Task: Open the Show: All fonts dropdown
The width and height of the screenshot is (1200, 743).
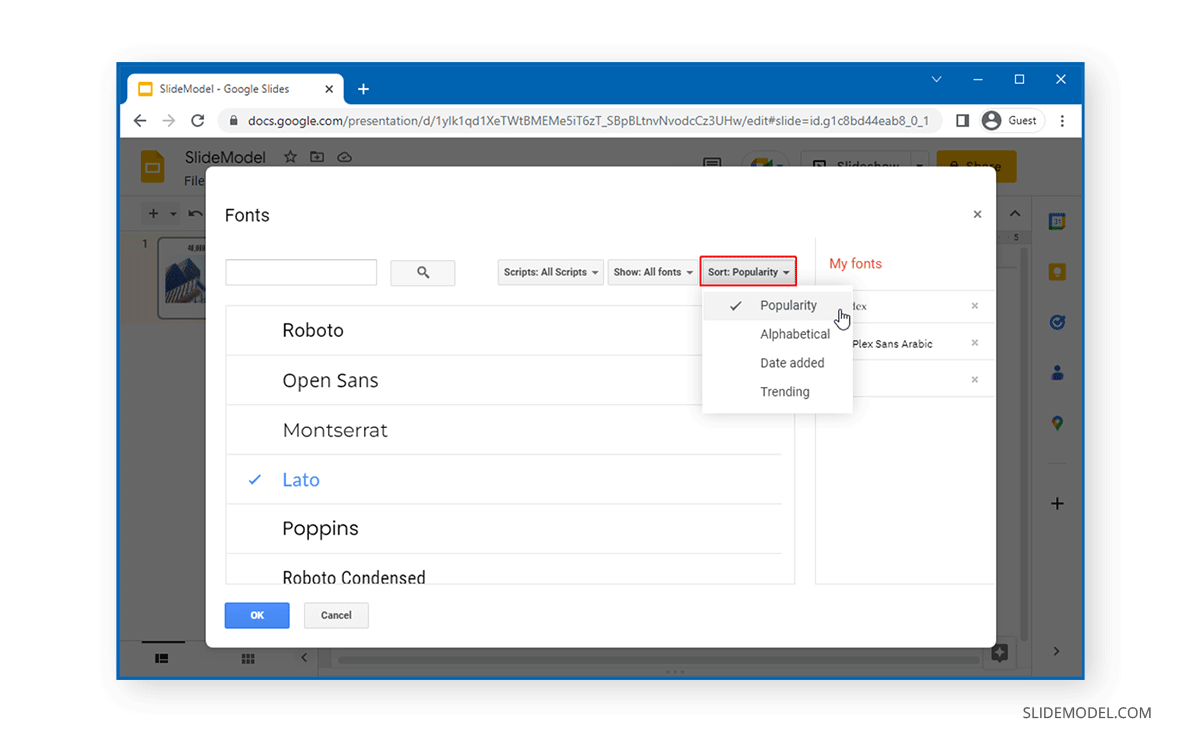Action: point(653,271)
